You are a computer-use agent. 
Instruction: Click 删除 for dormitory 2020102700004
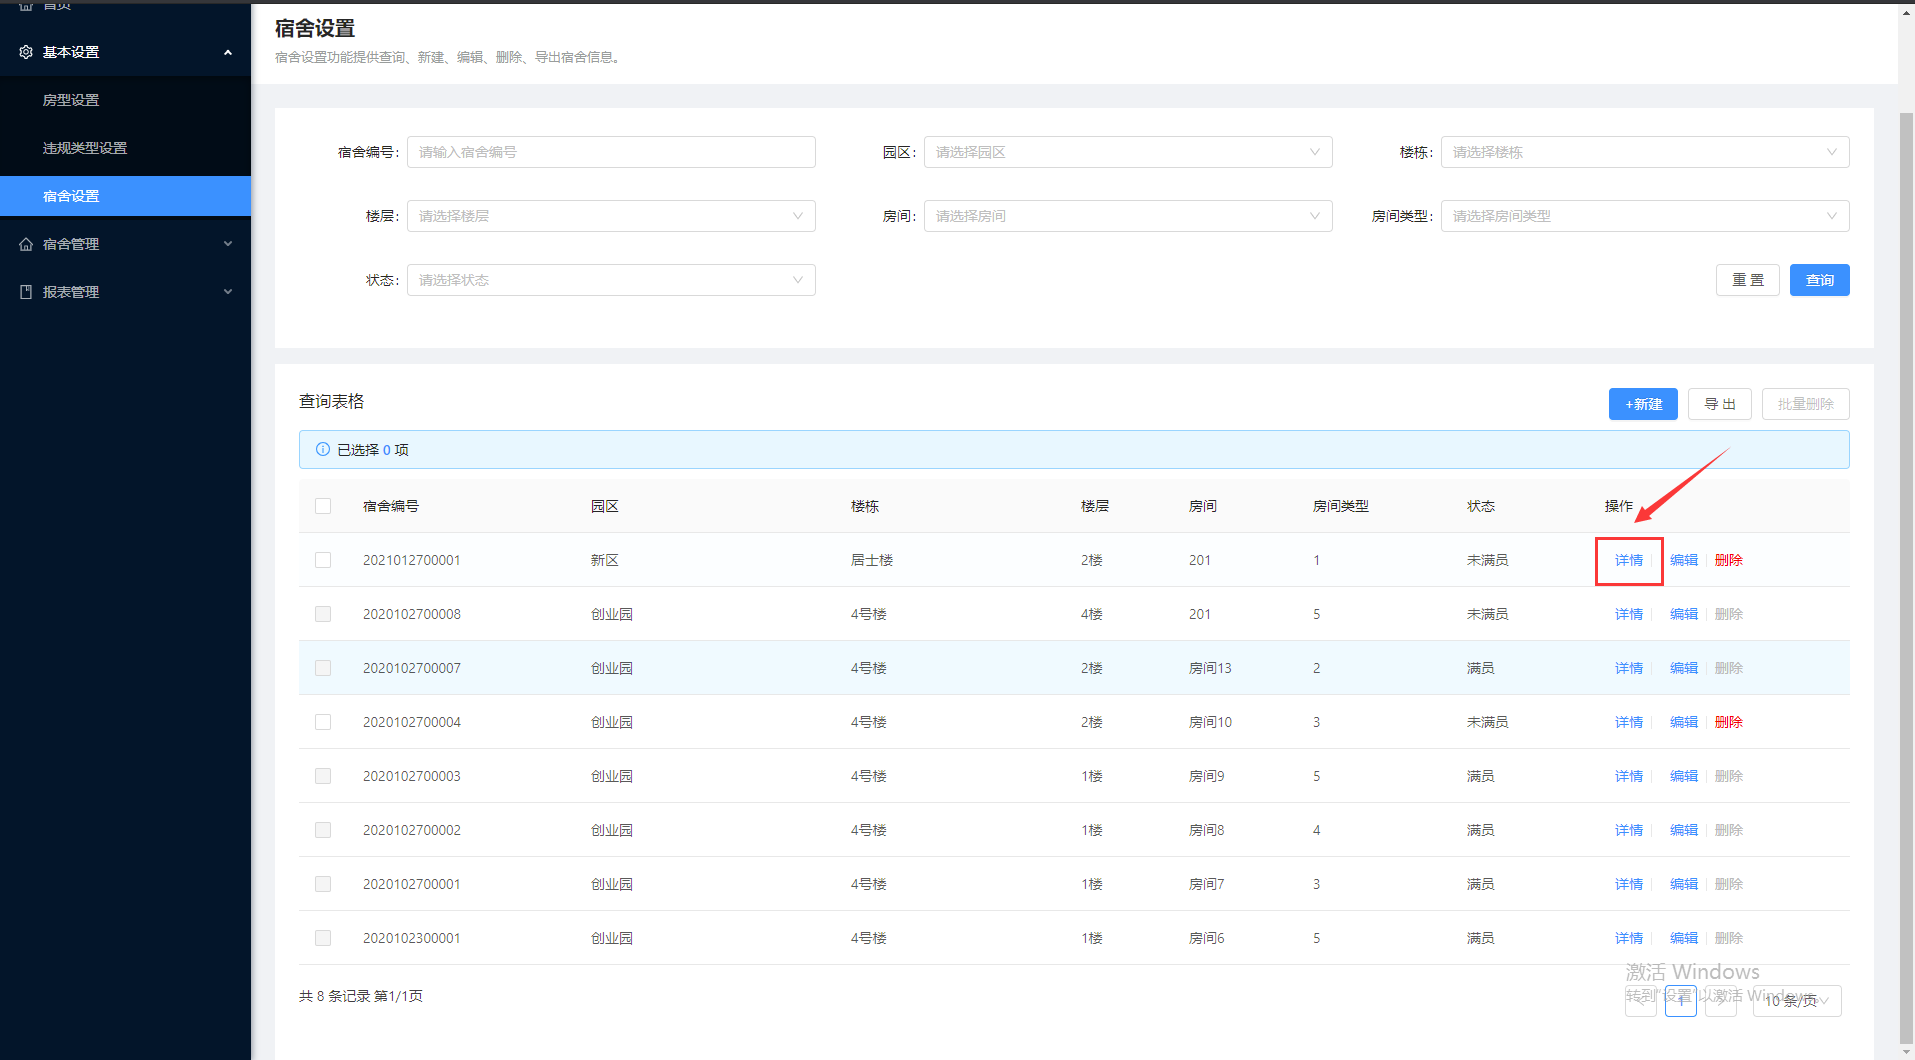click(x=1729, y=722)
